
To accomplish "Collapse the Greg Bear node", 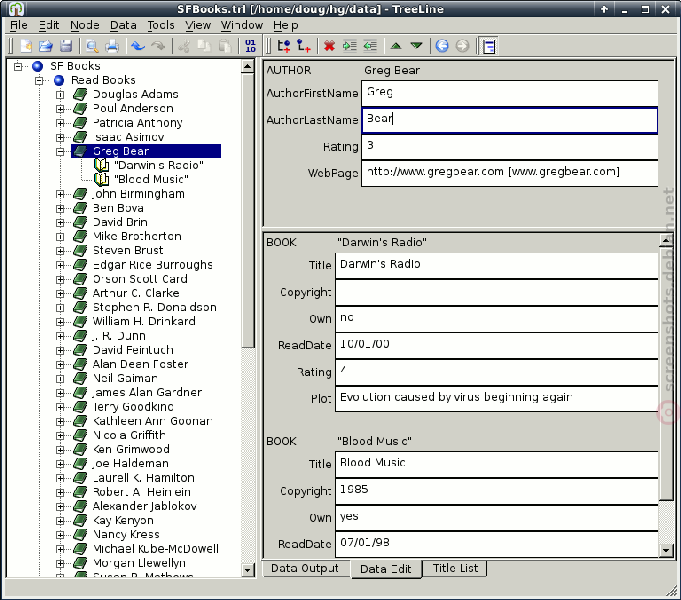I will [x=60, y=152].
